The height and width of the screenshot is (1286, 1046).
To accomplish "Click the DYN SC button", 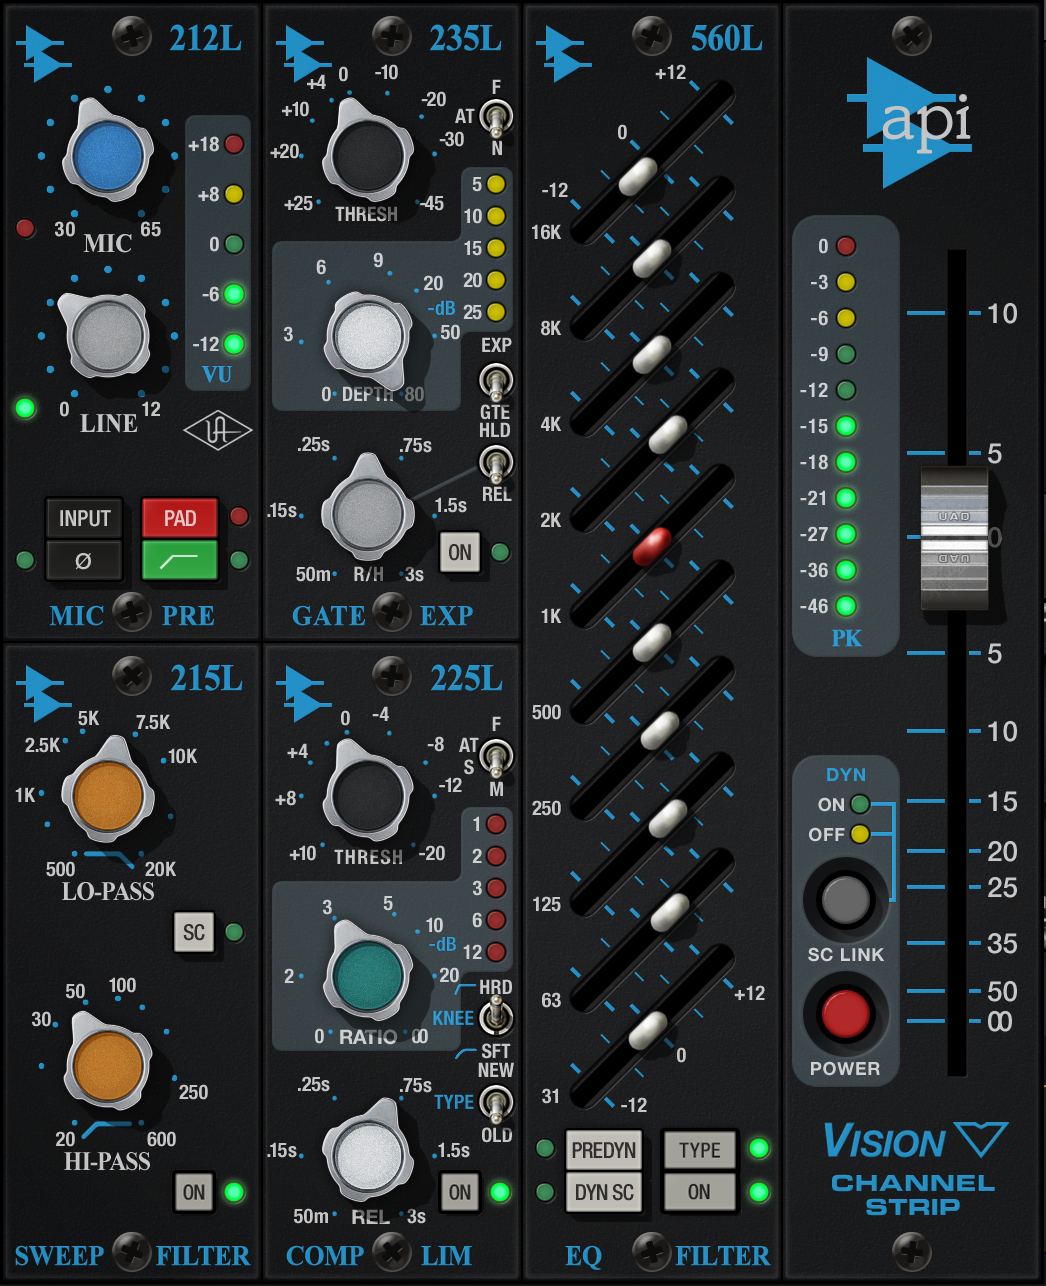I will (603, 1192).
